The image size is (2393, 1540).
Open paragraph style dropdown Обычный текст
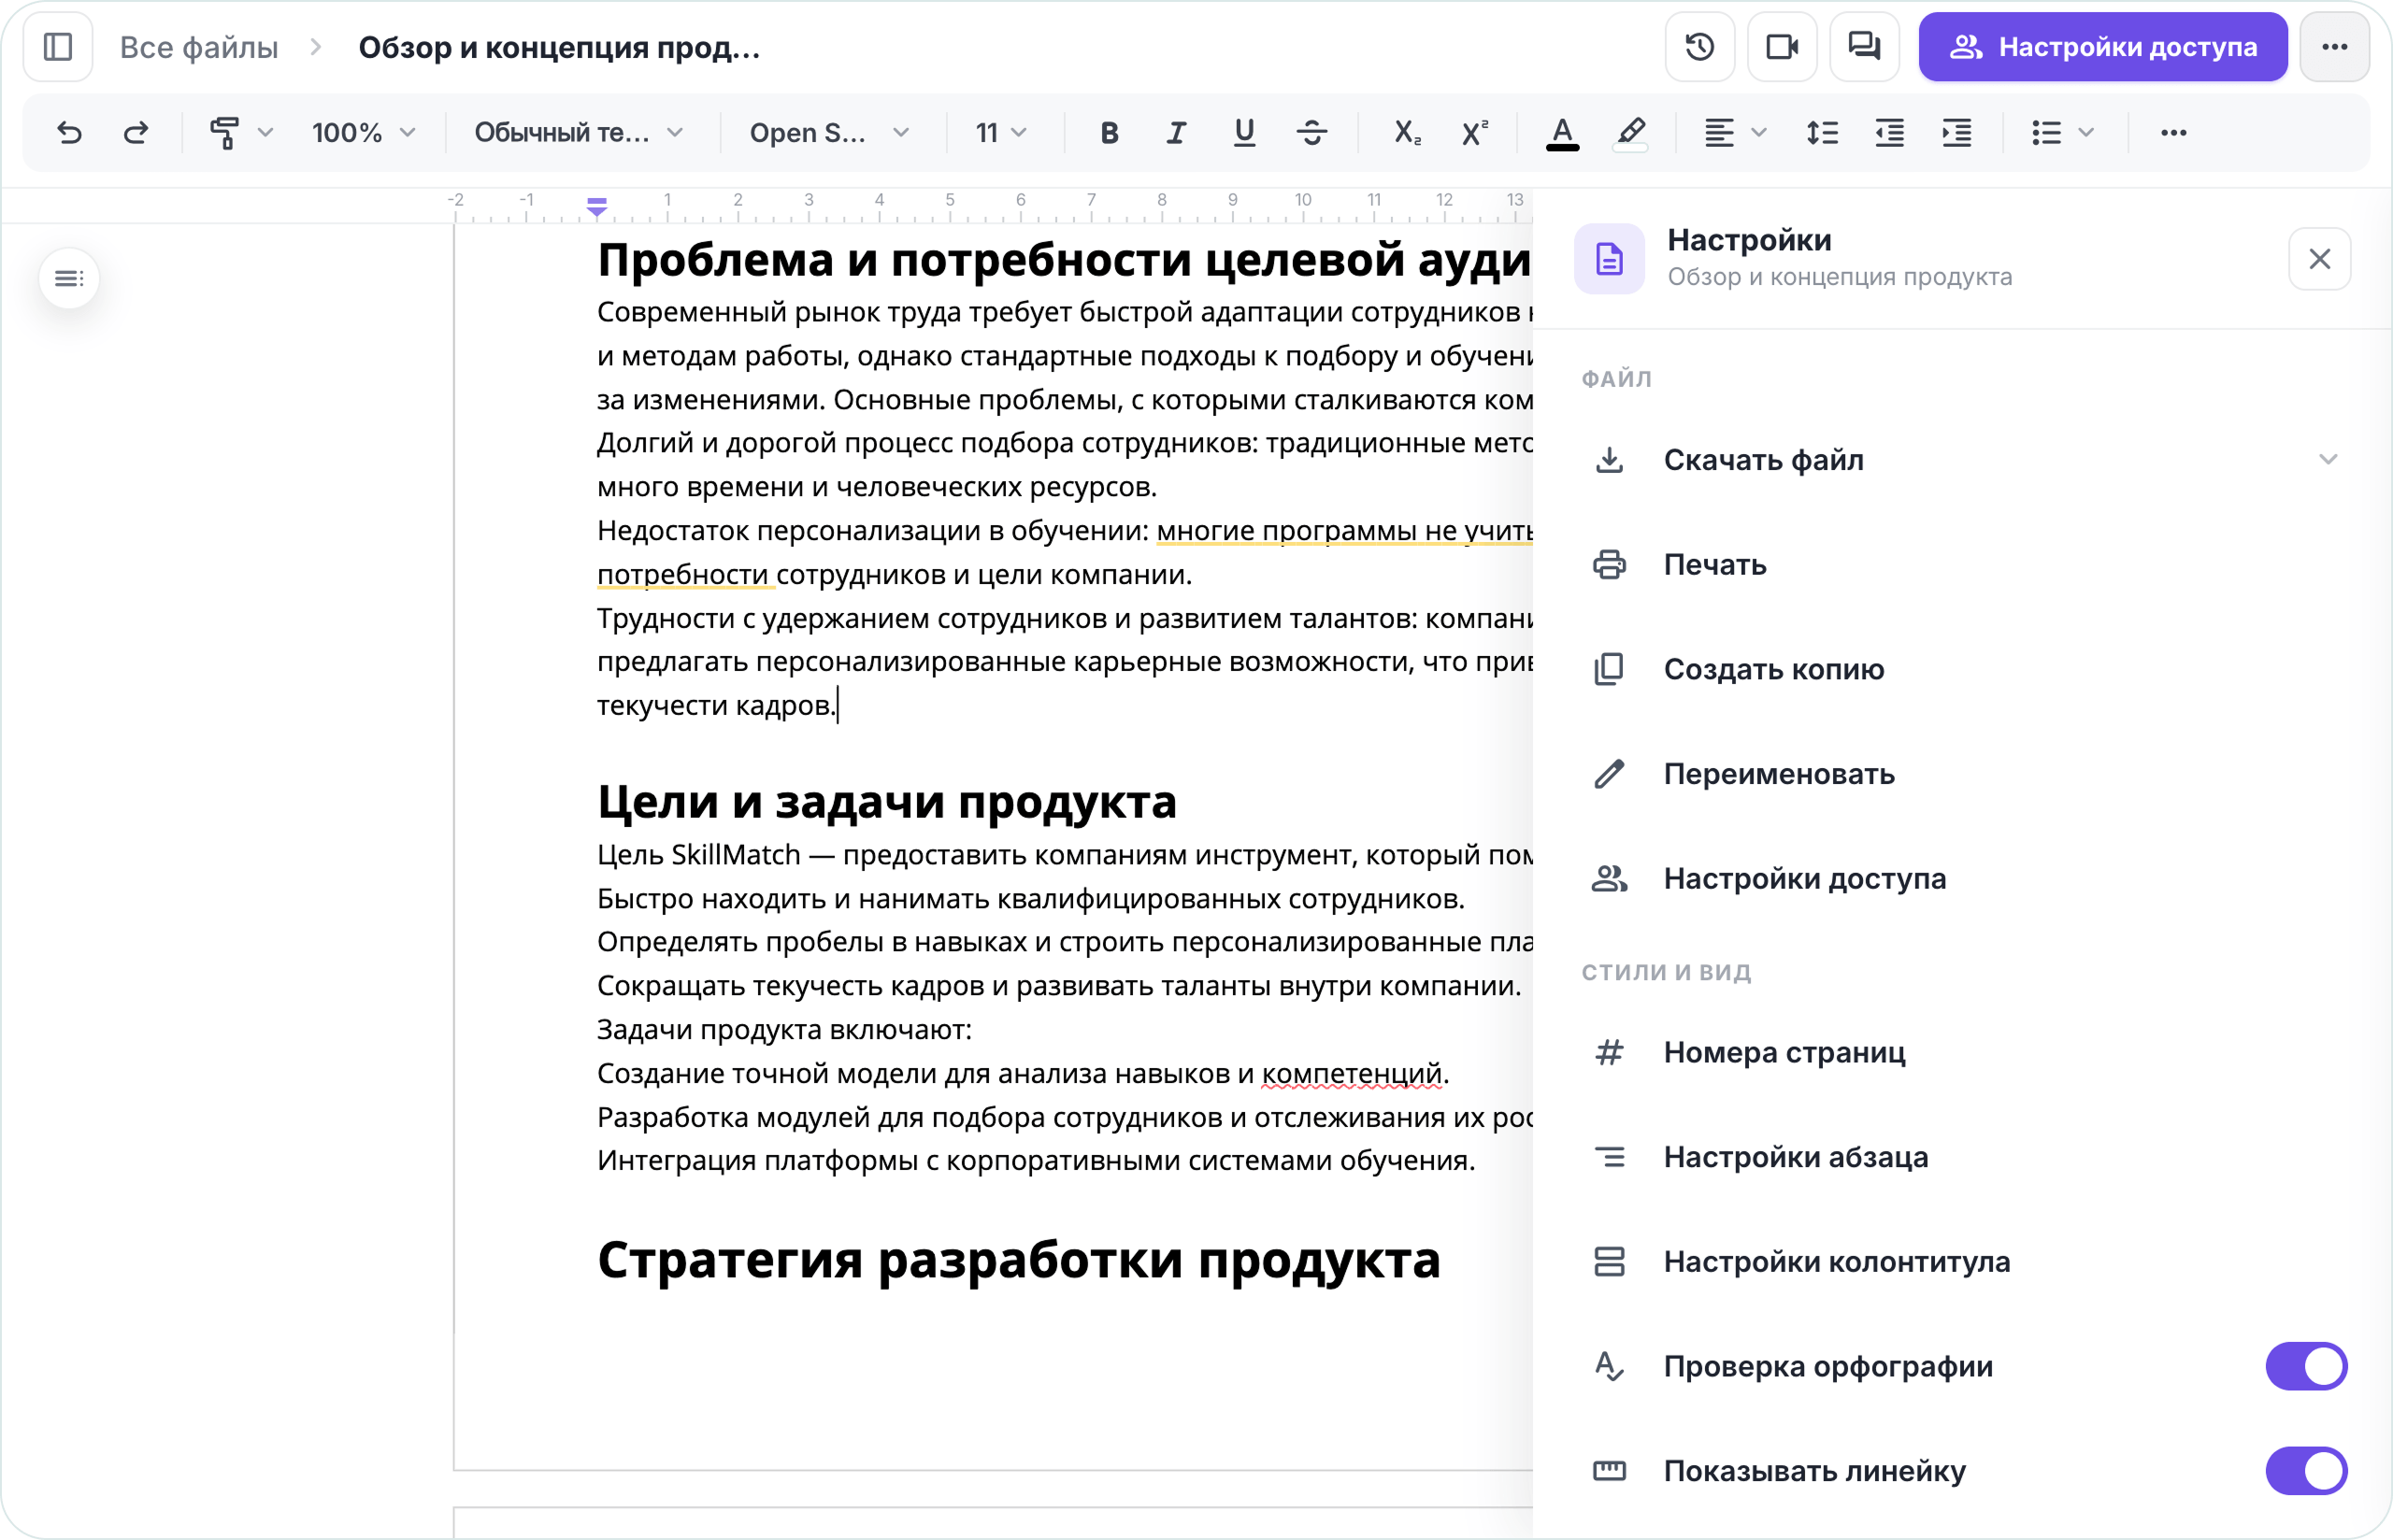579,132
